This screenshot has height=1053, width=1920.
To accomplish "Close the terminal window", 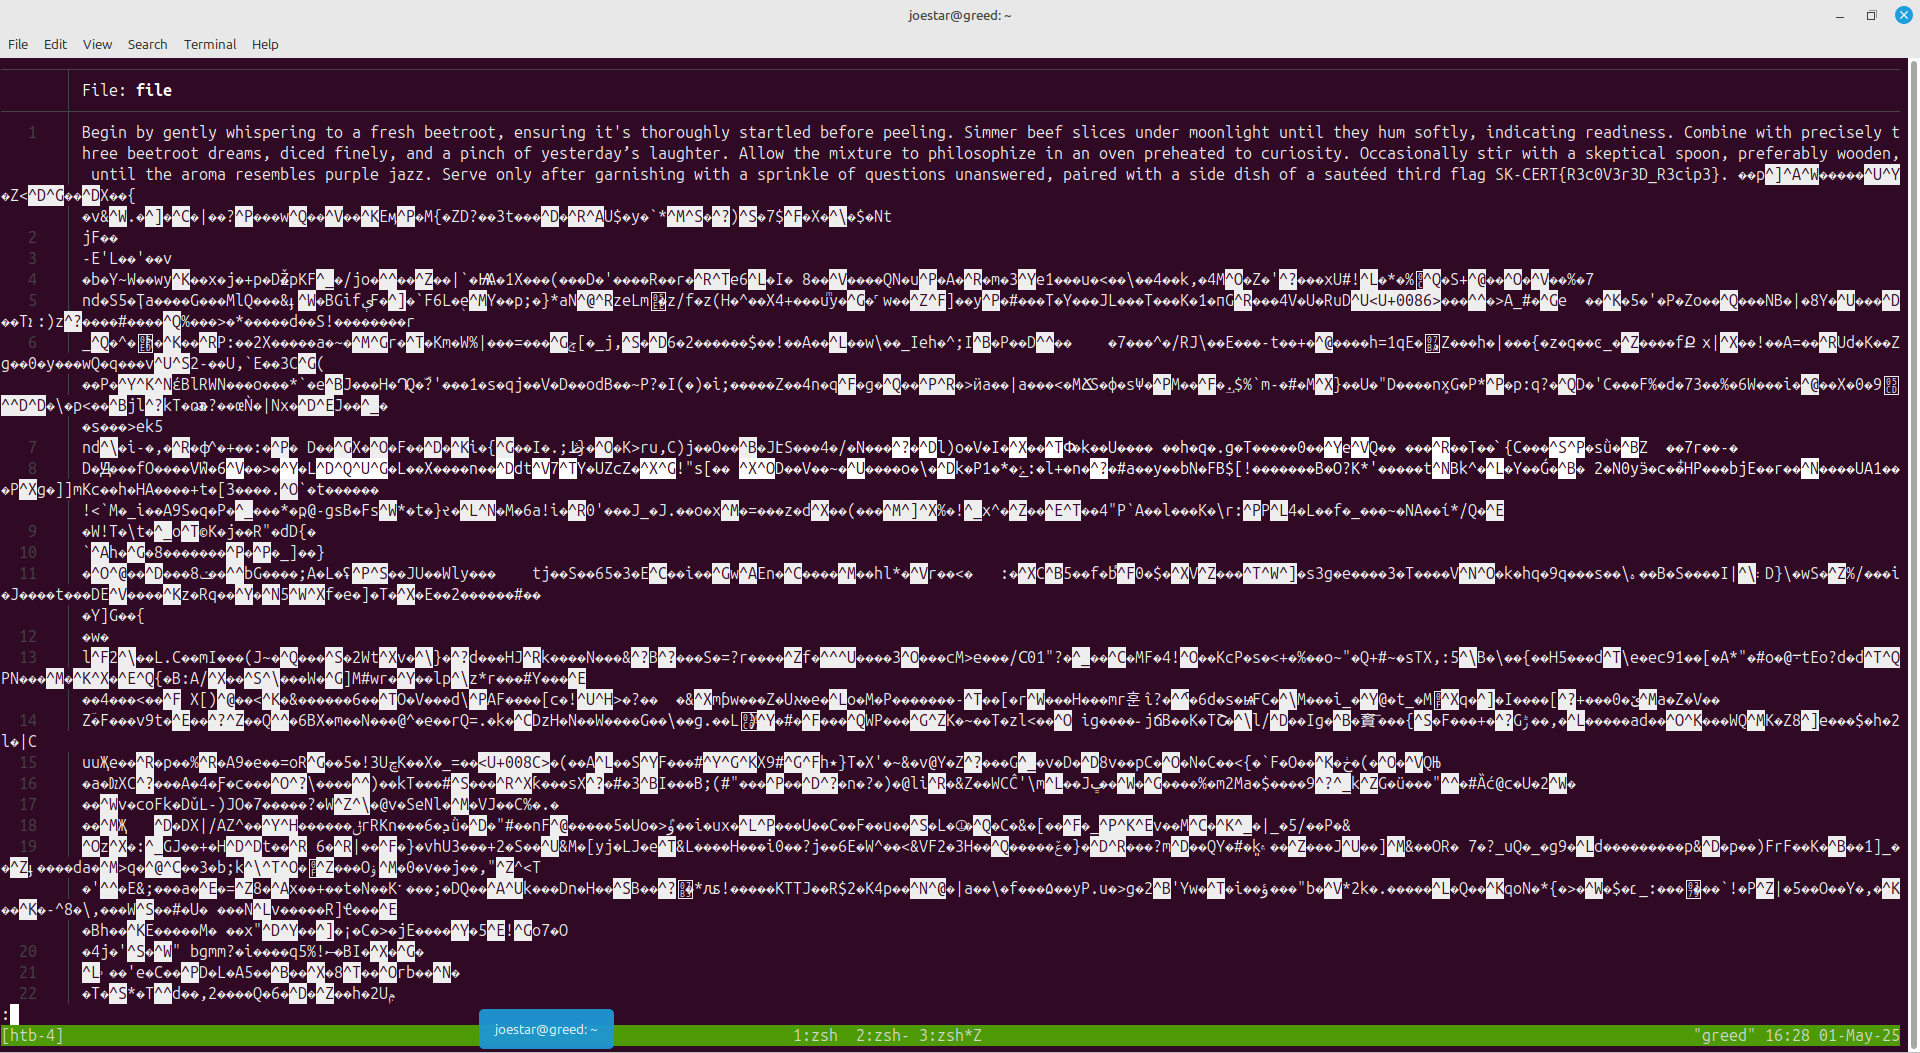I will pyautogui.click(x=1904, y=15).
